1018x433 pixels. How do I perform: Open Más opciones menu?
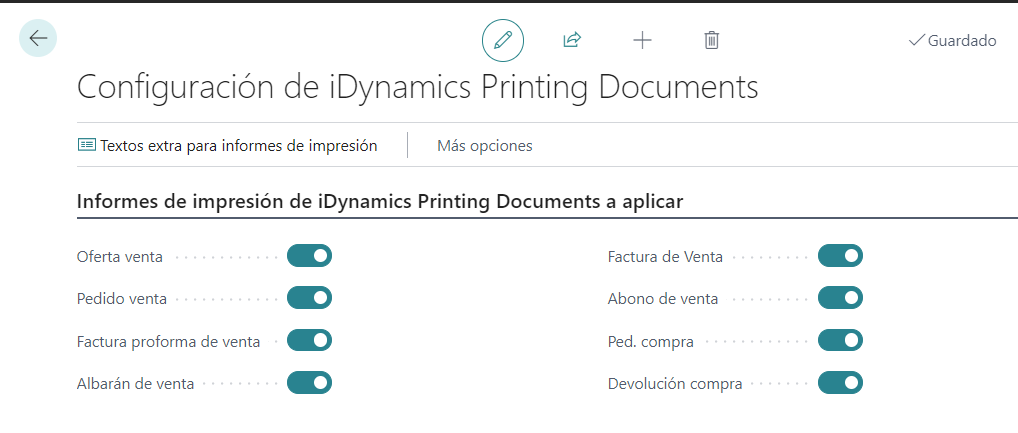pyautogui.click(x=484, y=146)
